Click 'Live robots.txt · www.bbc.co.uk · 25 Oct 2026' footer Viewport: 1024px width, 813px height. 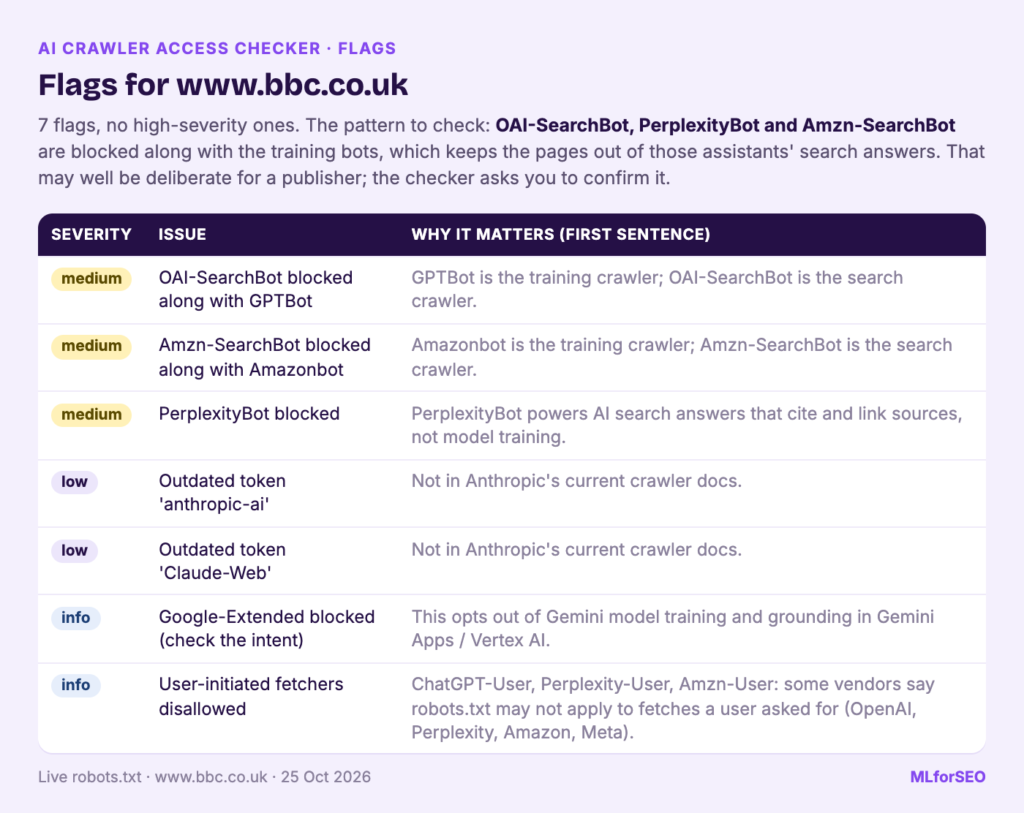click(204, 777)
